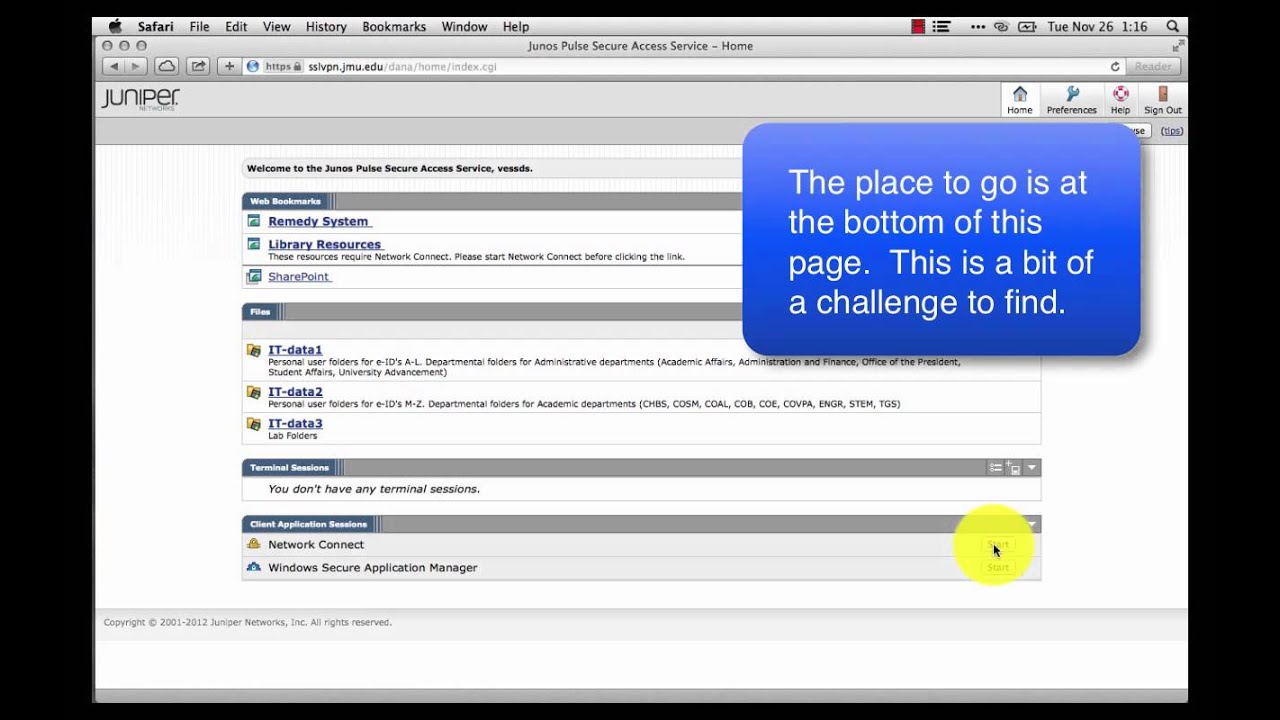1280x720 pixels.
Task: Open the Edit menu
Action: point(236,27)
